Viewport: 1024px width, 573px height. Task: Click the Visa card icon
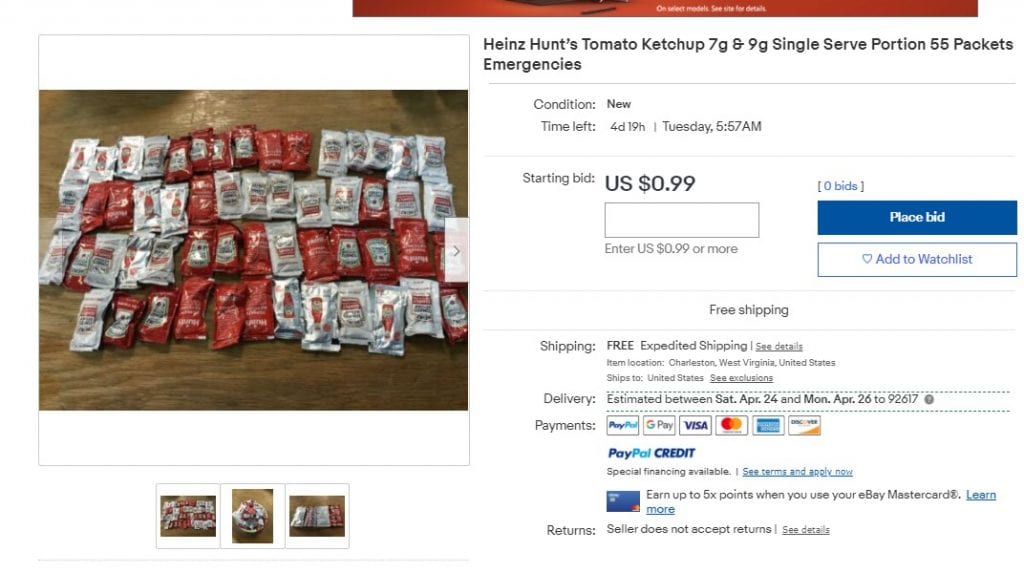tap(696, 425)
